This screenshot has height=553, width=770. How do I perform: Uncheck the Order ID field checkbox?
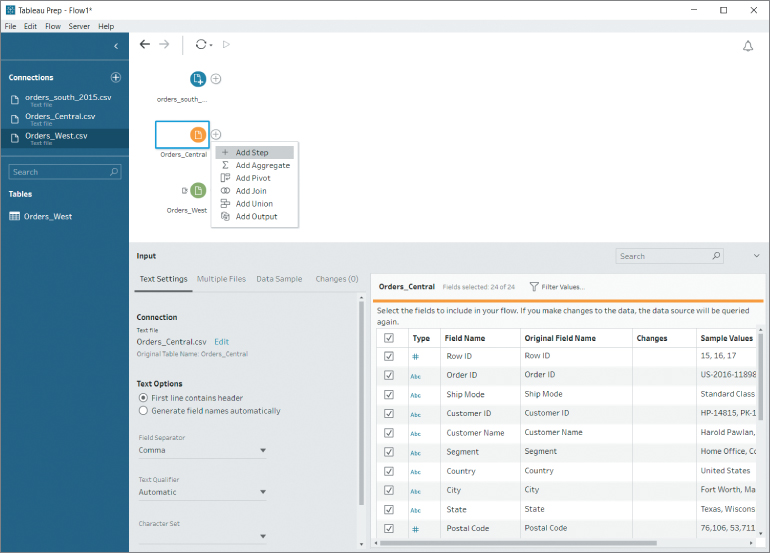(389, 375)
